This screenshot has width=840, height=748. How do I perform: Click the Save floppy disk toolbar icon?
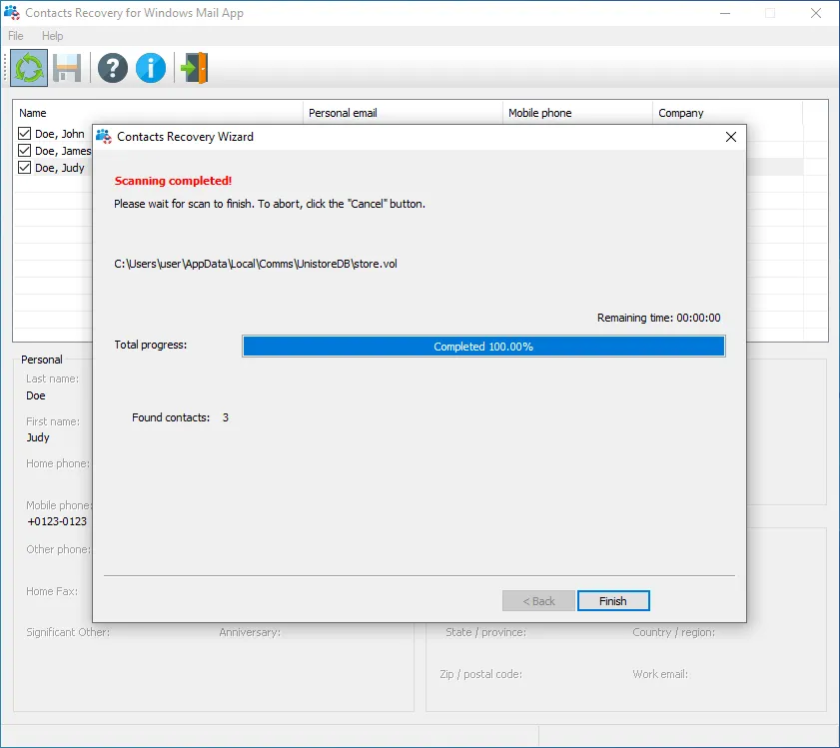click(x=67, y=68)
